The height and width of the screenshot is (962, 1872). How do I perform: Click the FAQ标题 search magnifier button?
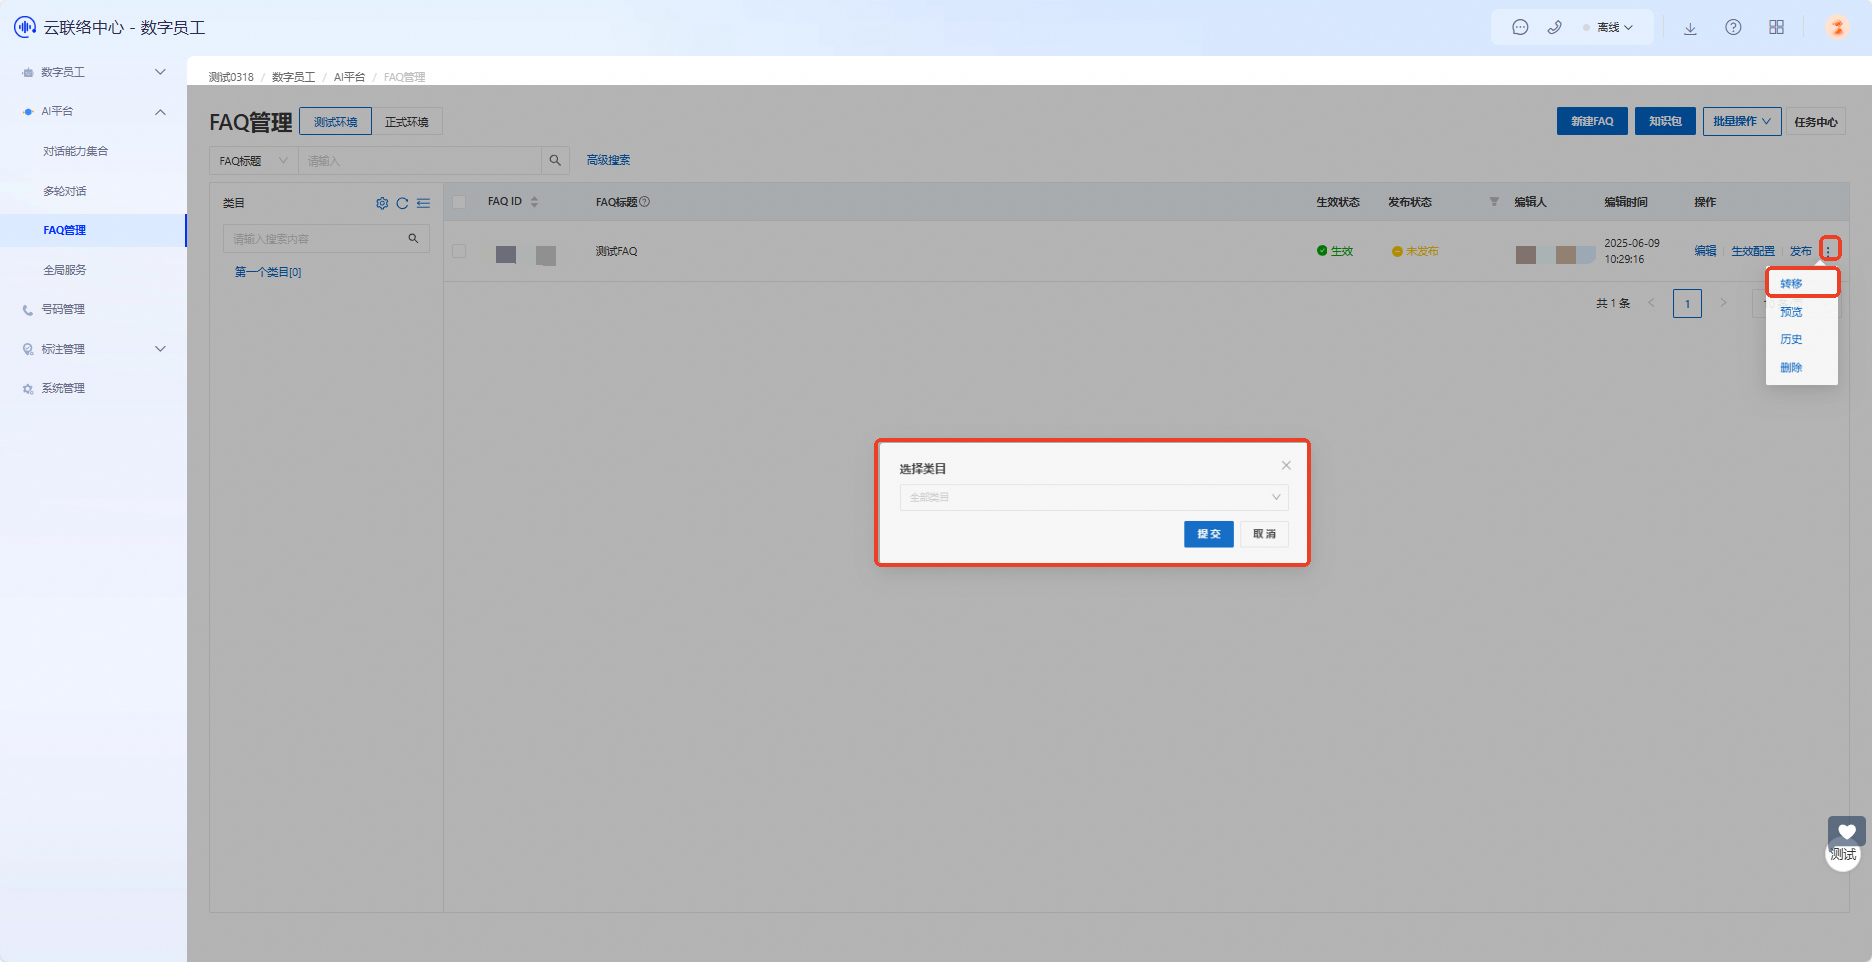pyautogui.click(x=555, y=160)
